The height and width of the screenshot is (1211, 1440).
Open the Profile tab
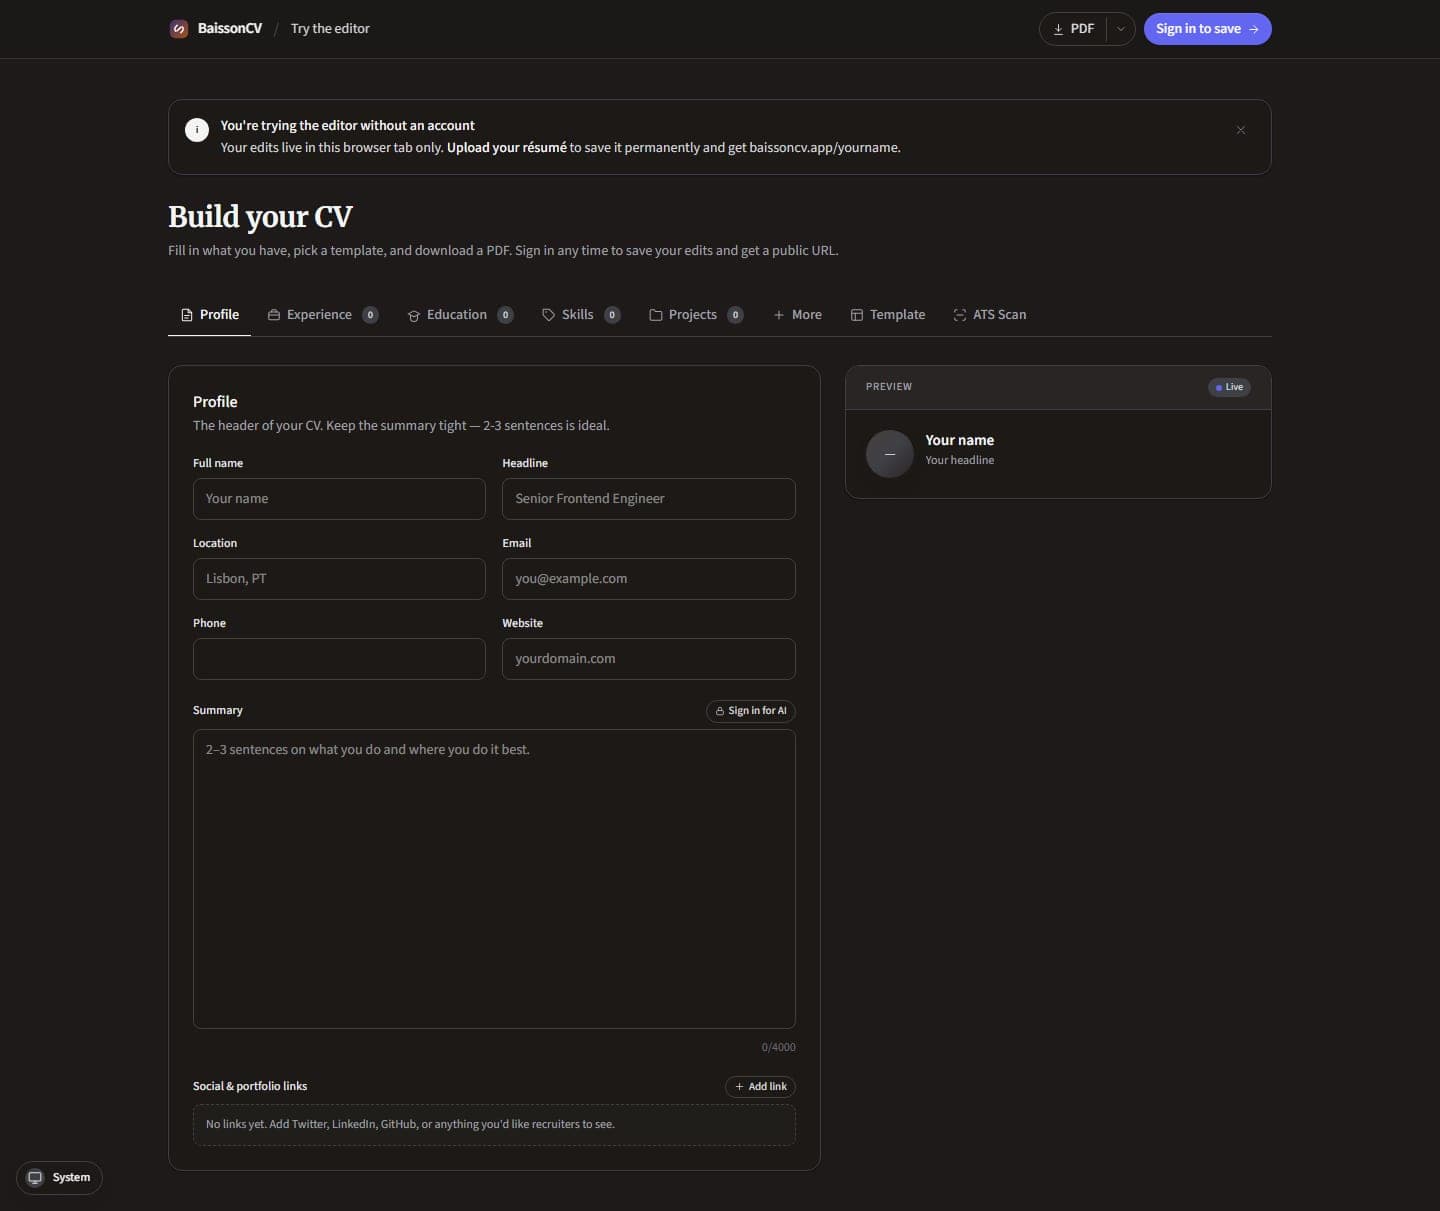210,315
